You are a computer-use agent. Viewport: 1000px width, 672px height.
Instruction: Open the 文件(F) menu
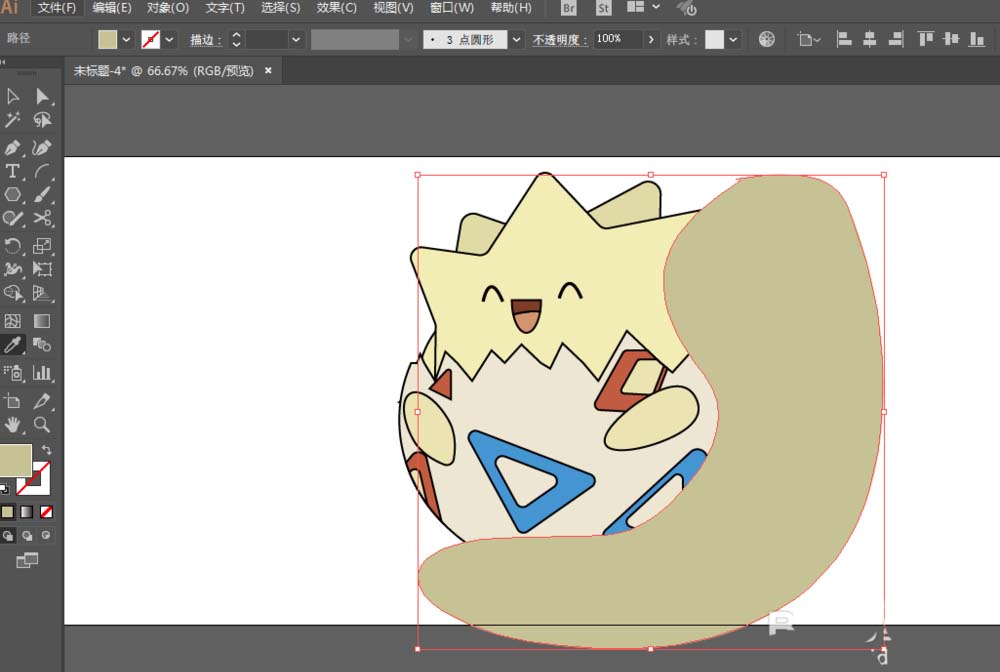tap(57, 8)
